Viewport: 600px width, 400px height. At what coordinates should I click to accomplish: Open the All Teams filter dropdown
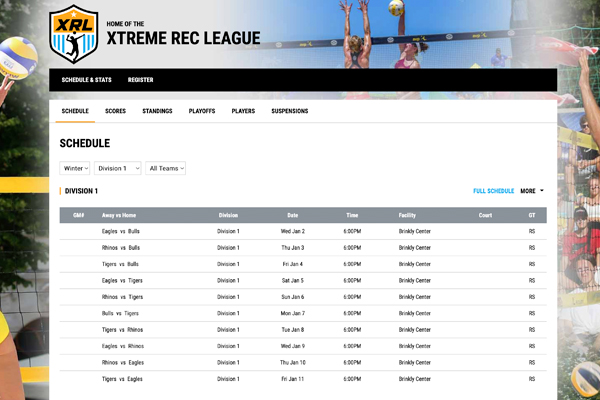(165, 168)
